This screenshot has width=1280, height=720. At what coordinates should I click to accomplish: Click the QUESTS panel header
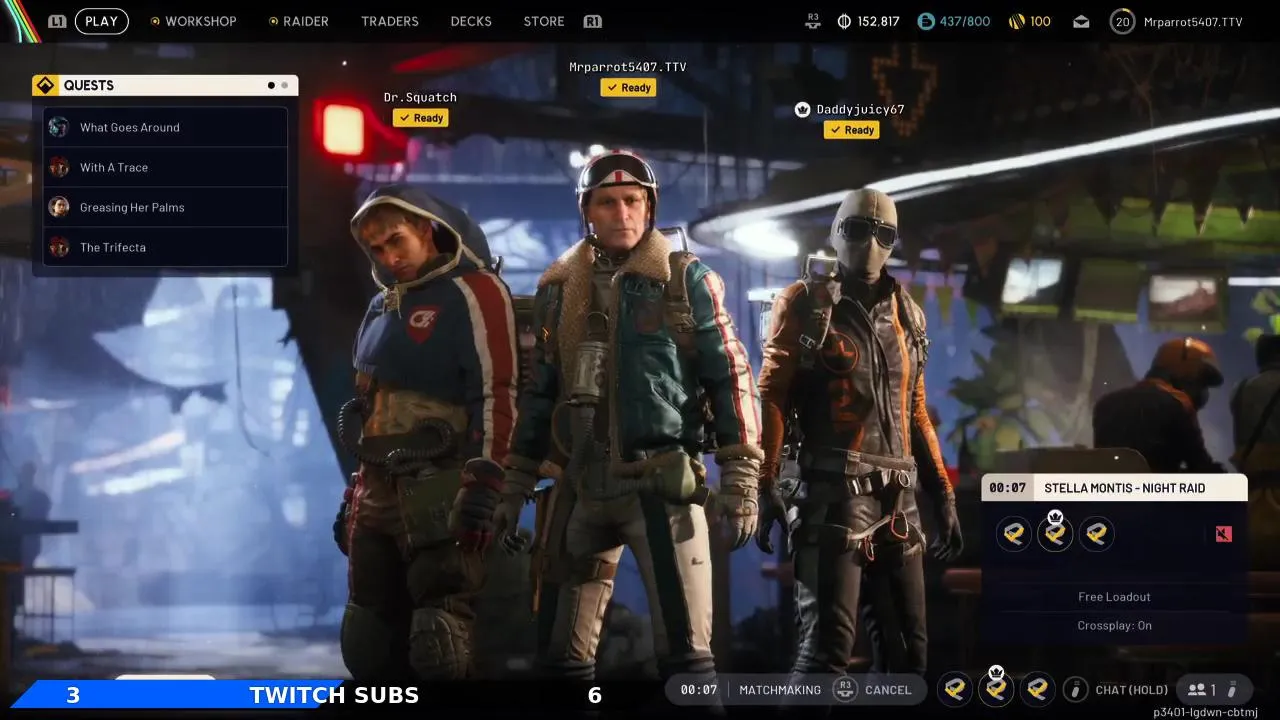pyautogui.click(x=165, y=85)
